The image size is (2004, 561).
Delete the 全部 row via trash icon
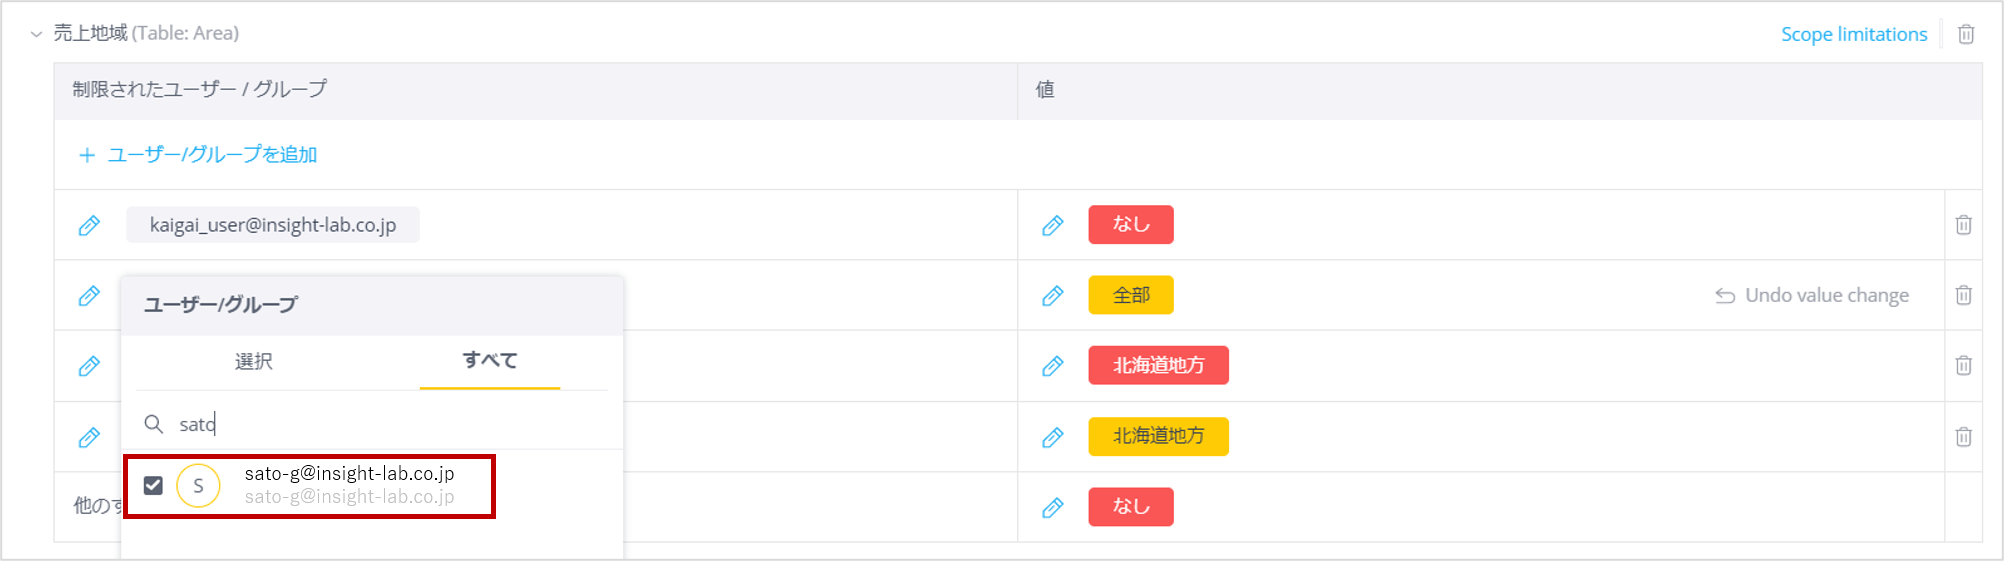(1964, 295)
